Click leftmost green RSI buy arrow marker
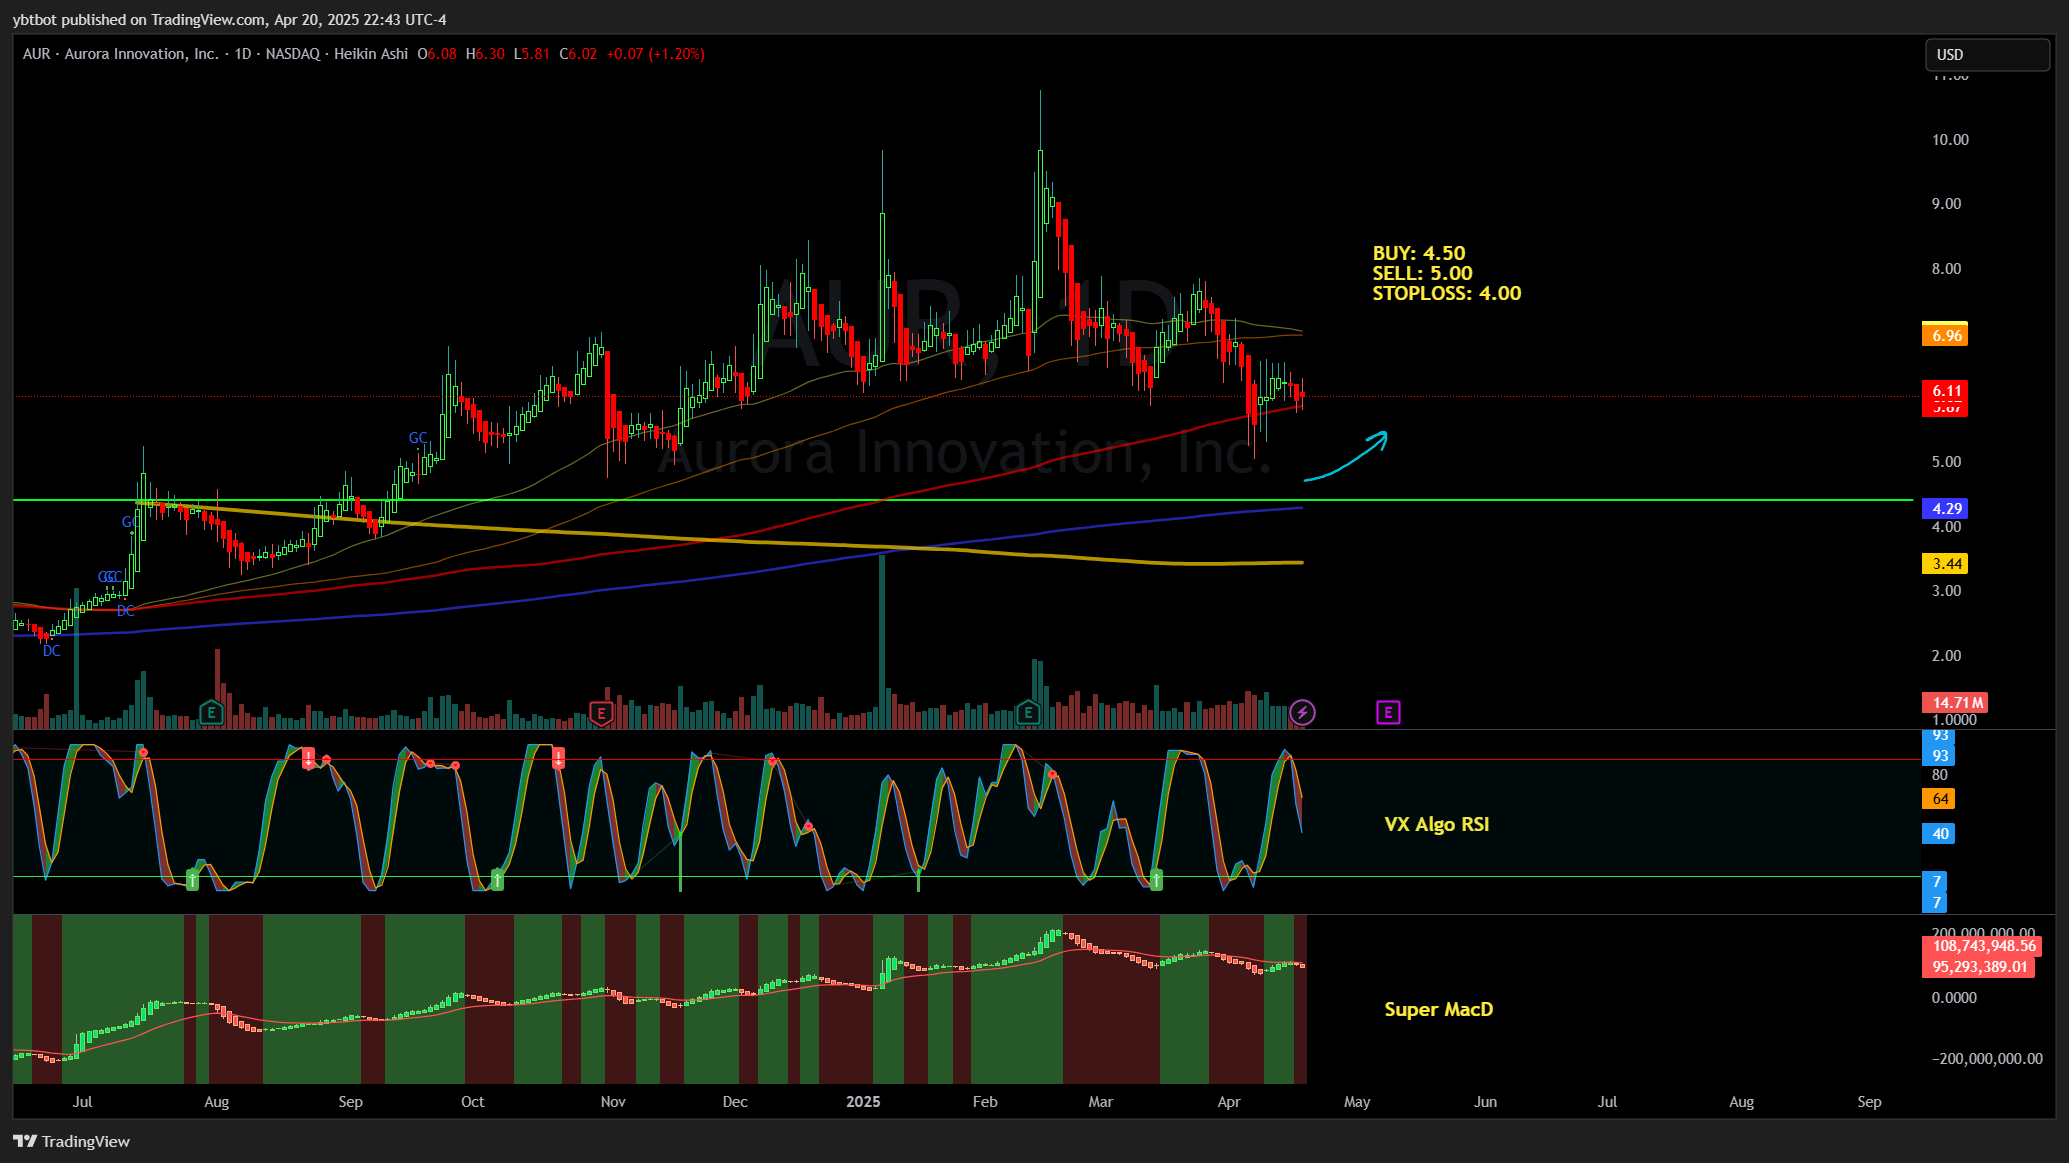The image size is (2069, 1163). pos(192,880)
